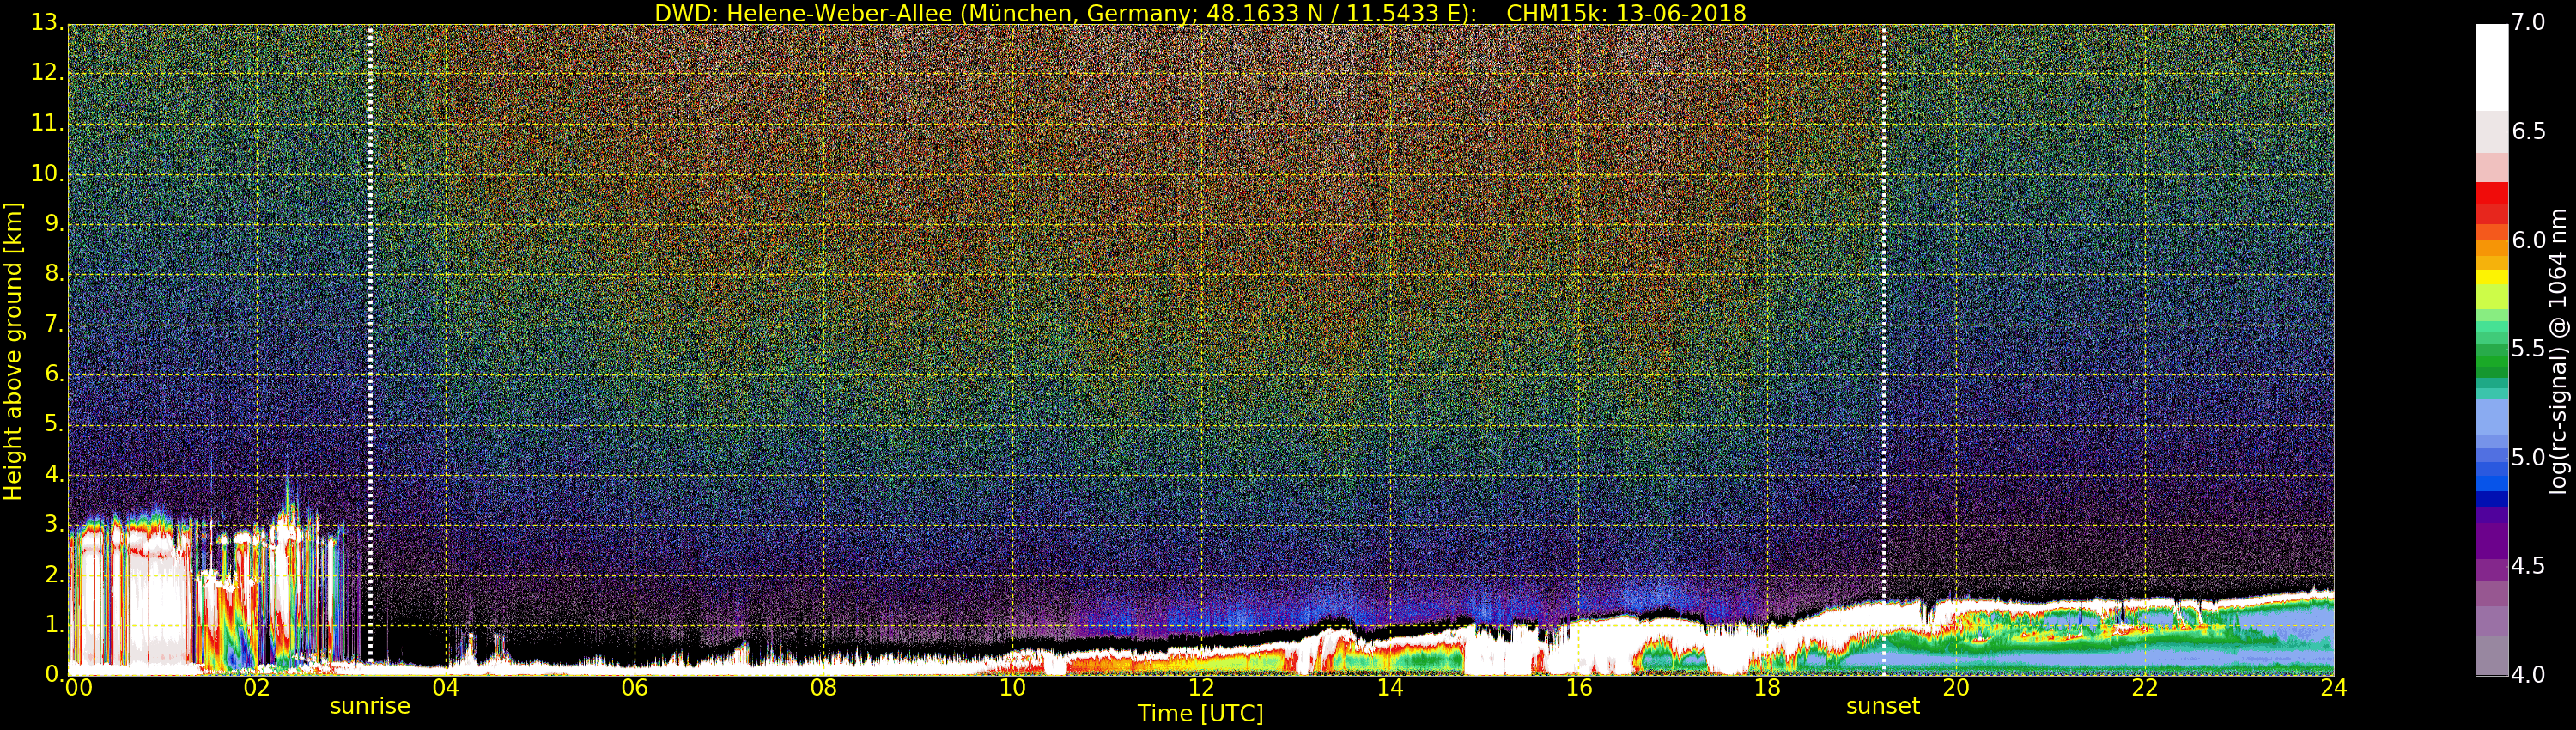Click the time axis tick '04'
Image resolution: width=2576 pixels, height=730 pixels.
(x=445, y=688)
